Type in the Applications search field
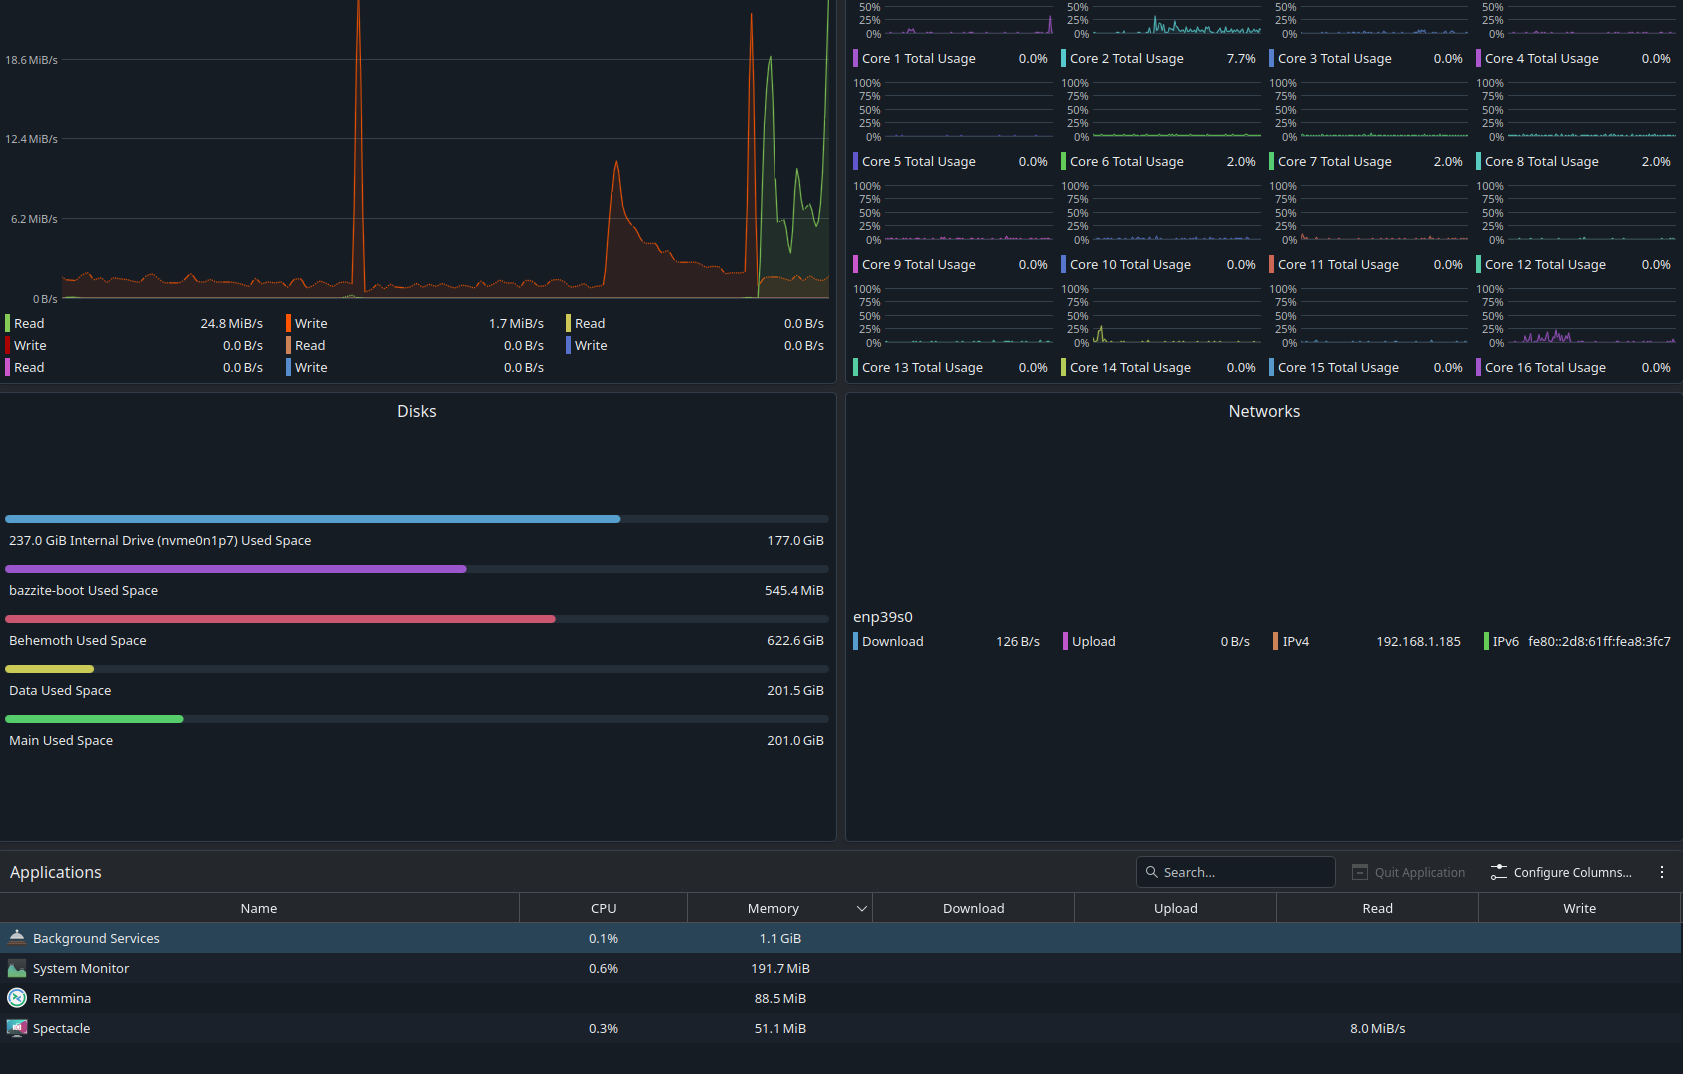This screenshot has width=1683, height=1074. pos(1244,872)
